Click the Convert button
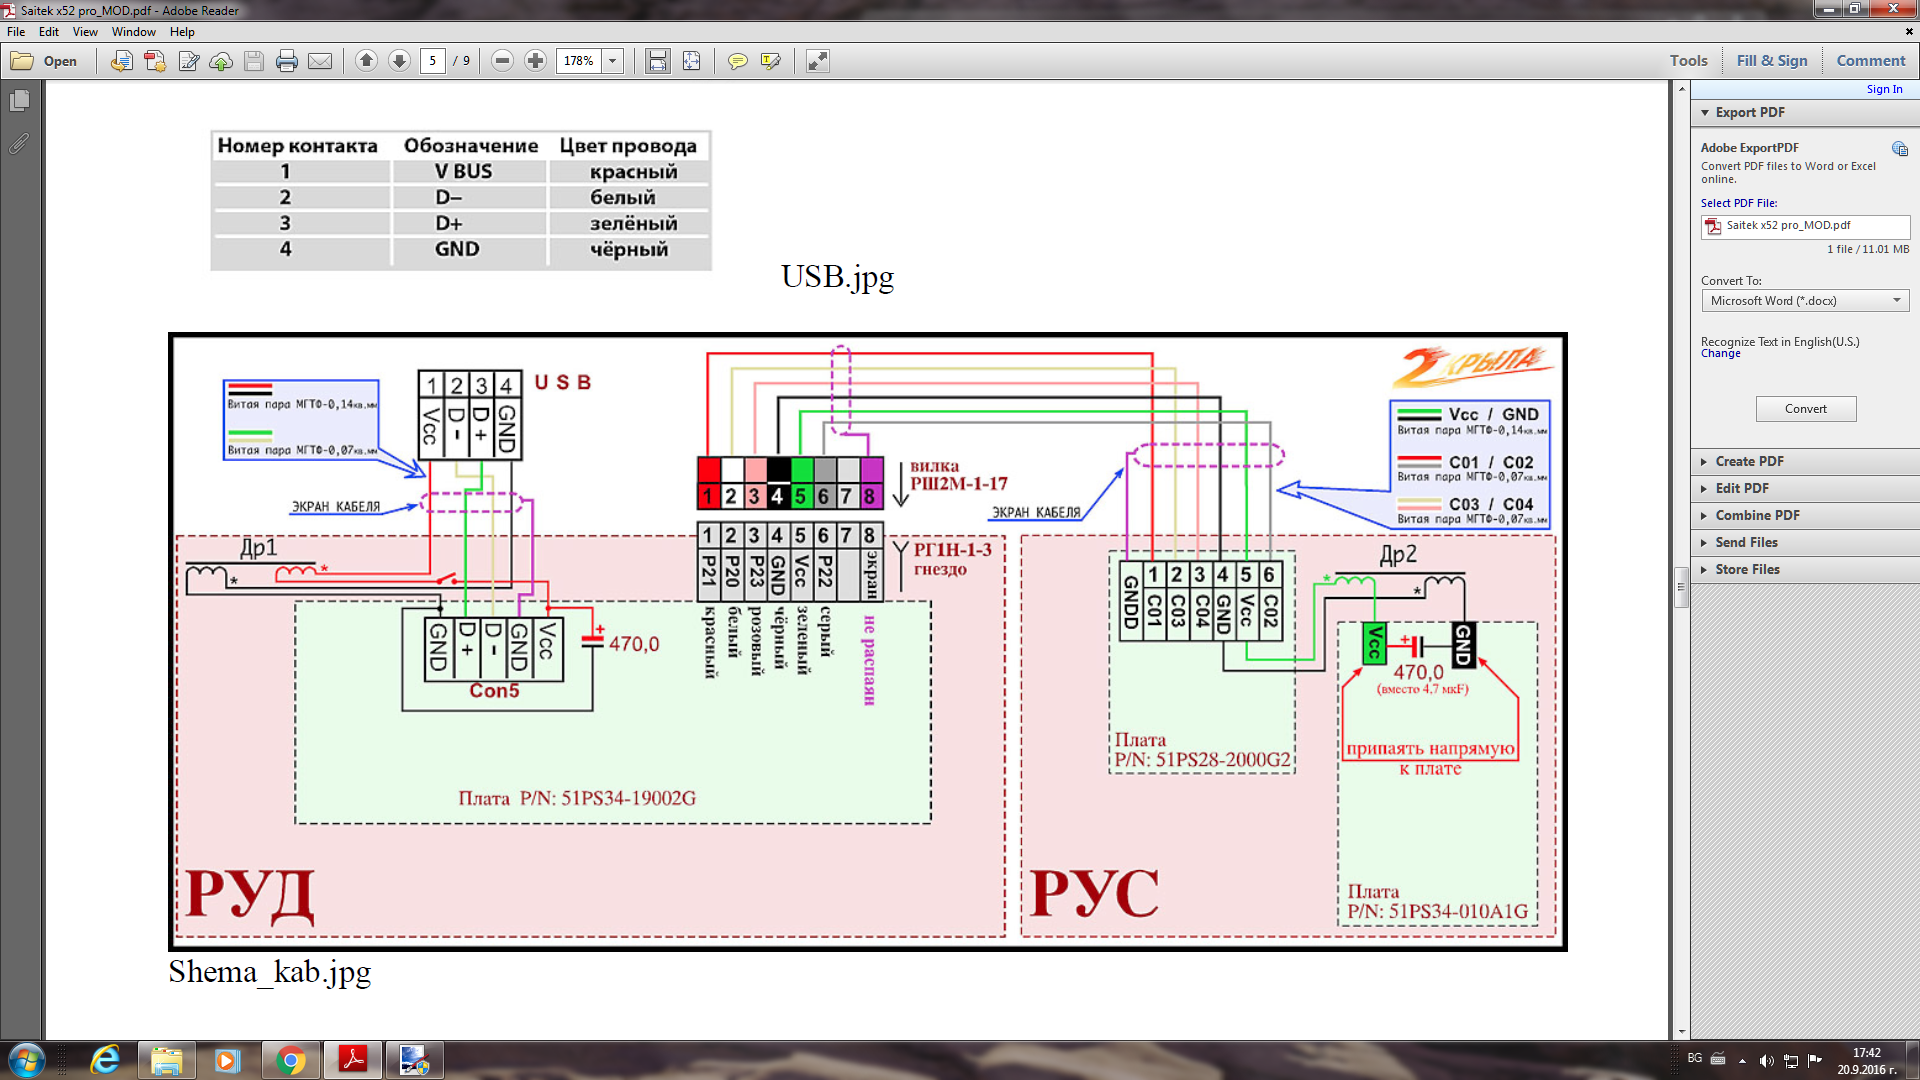 click(1806, 409)
